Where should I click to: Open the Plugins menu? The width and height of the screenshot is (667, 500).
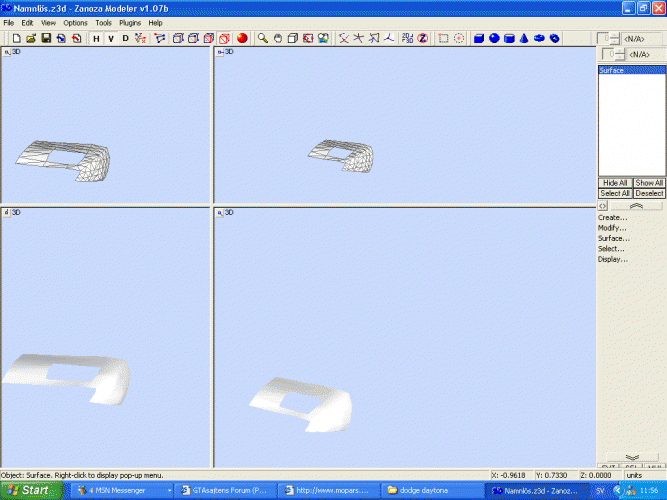pos(130,22)
